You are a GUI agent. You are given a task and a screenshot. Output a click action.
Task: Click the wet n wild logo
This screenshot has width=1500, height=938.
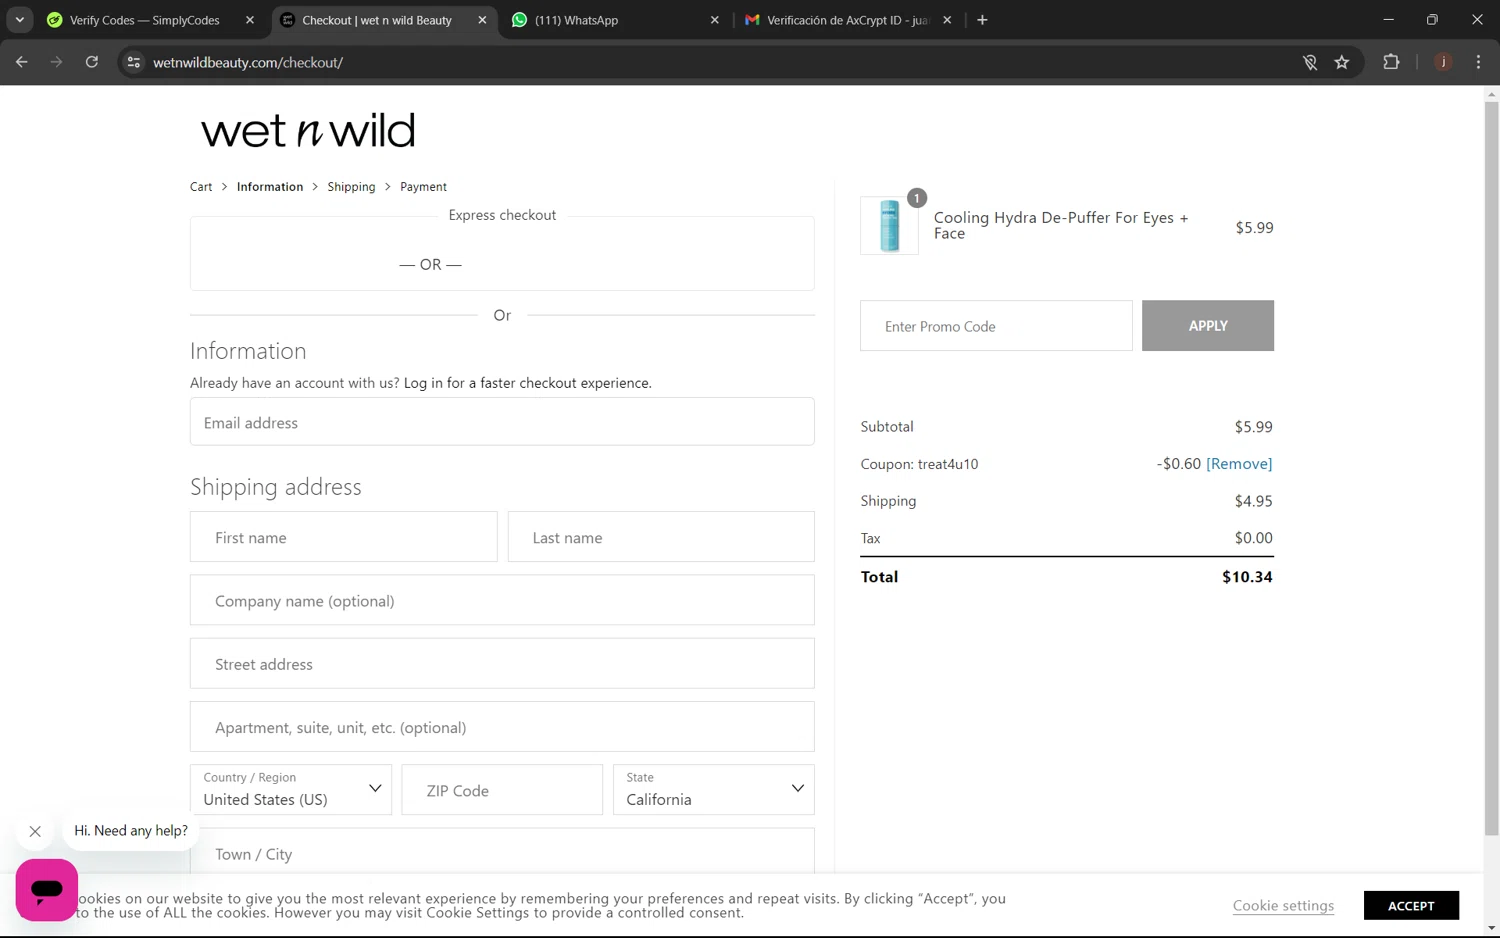click(x=308, y=131)
